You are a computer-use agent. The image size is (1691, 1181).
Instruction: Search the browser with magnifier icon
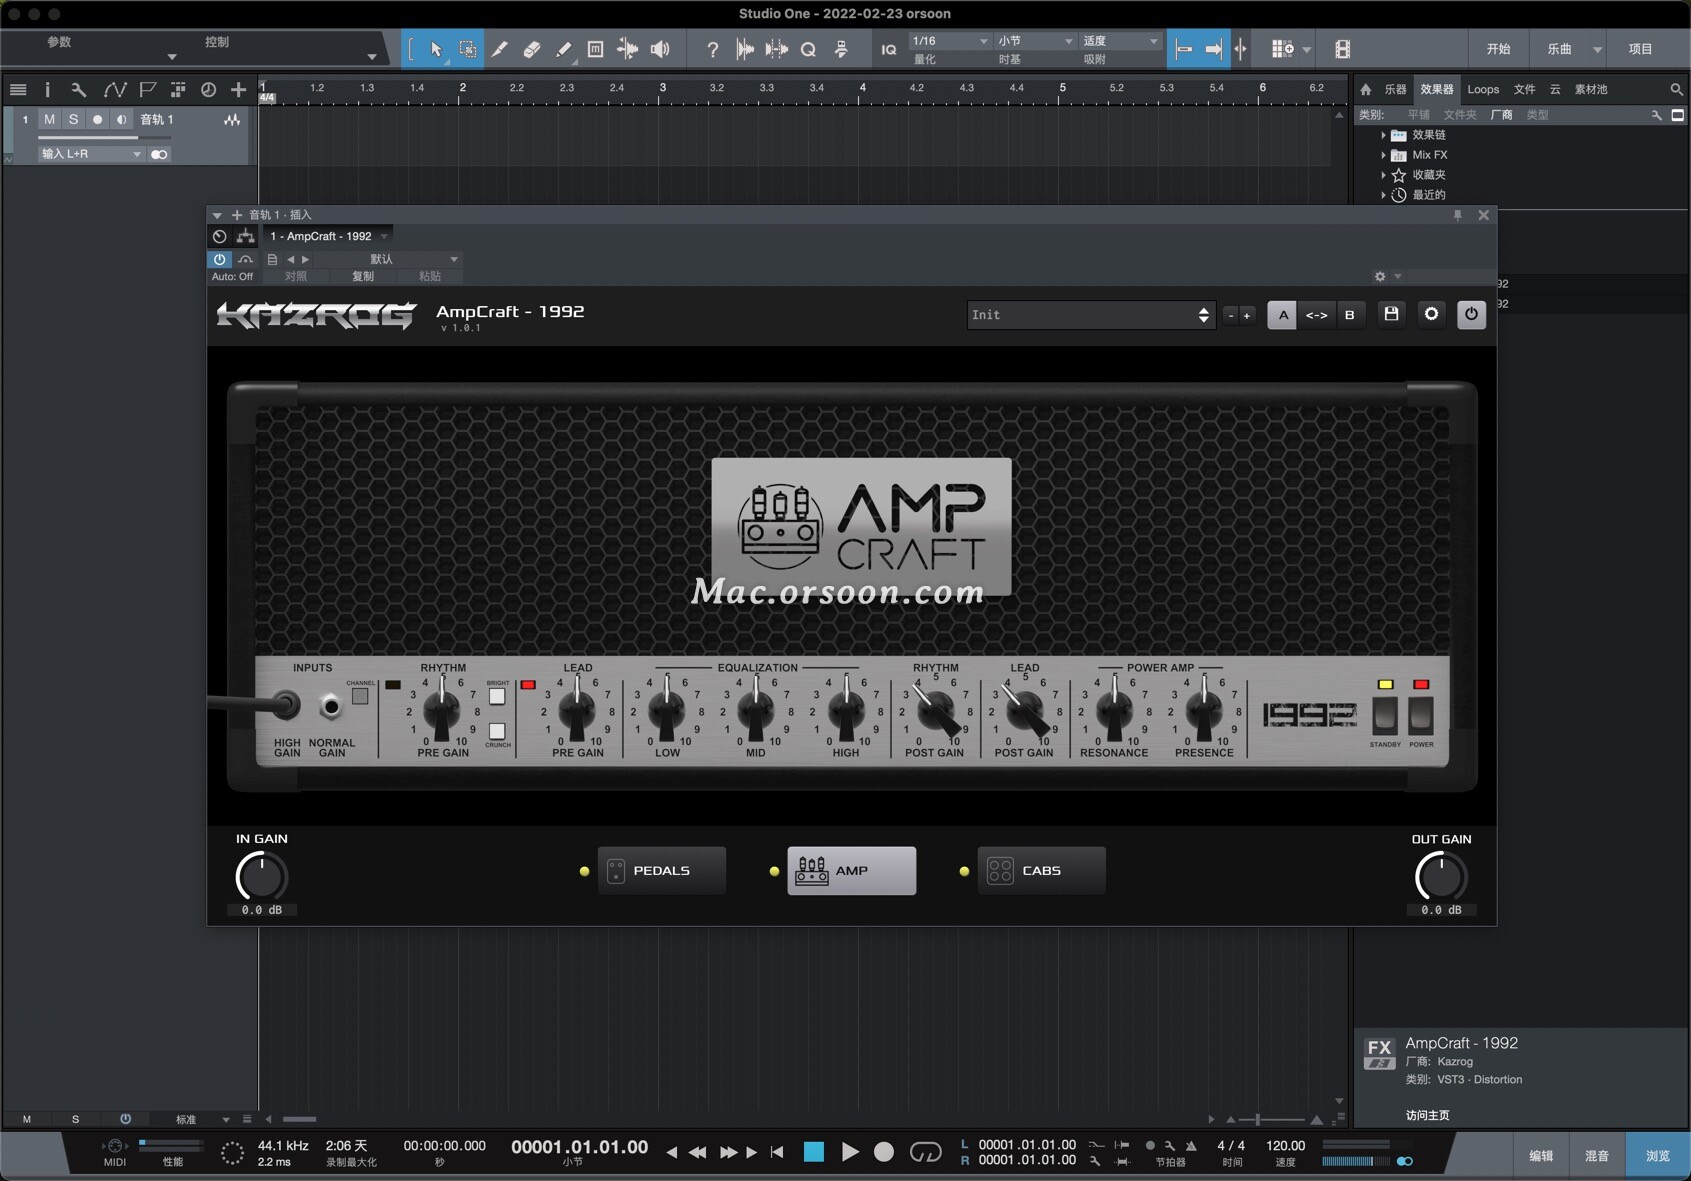pos(1676,89)
